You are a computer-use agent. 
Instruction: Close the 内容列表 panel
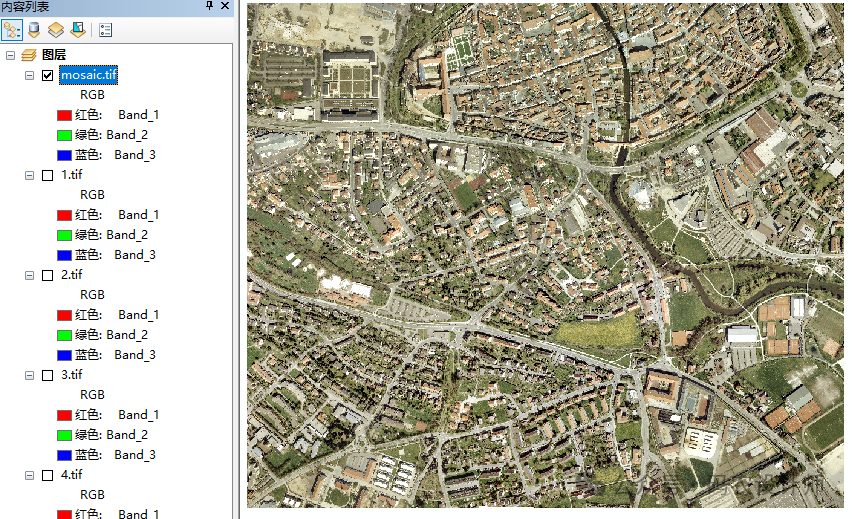[225, 6]
